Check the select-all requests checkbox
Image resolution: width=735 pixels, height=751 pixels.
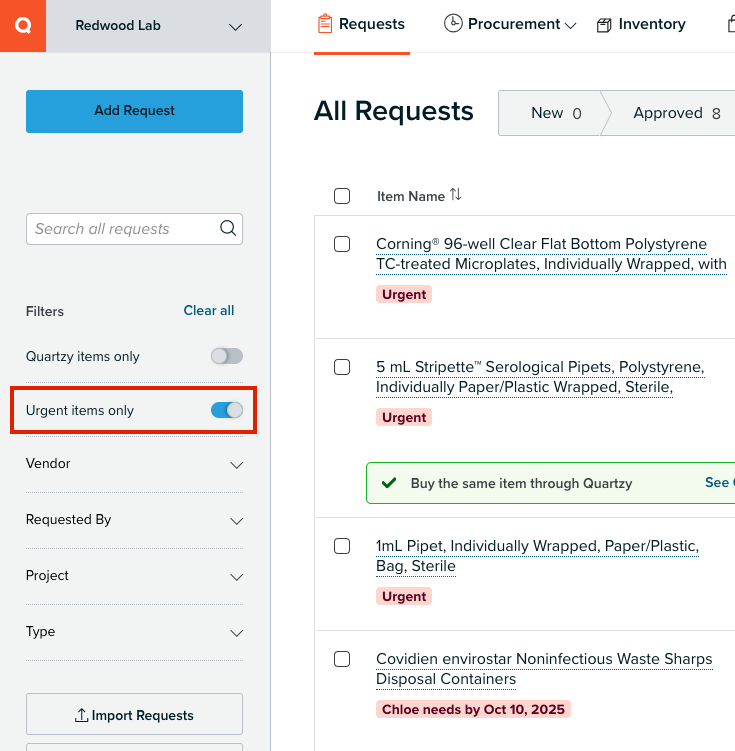pos(342,196)
